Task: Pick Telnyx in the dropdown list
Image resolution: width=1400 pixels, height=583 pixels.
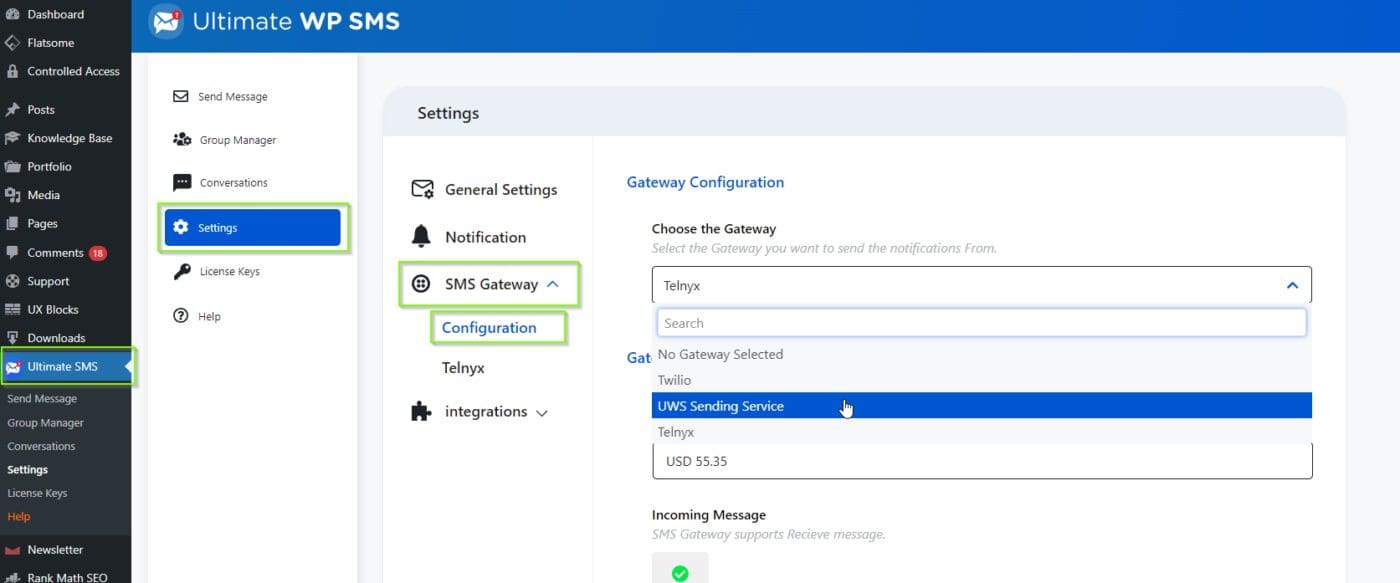Action: (982, 432)
